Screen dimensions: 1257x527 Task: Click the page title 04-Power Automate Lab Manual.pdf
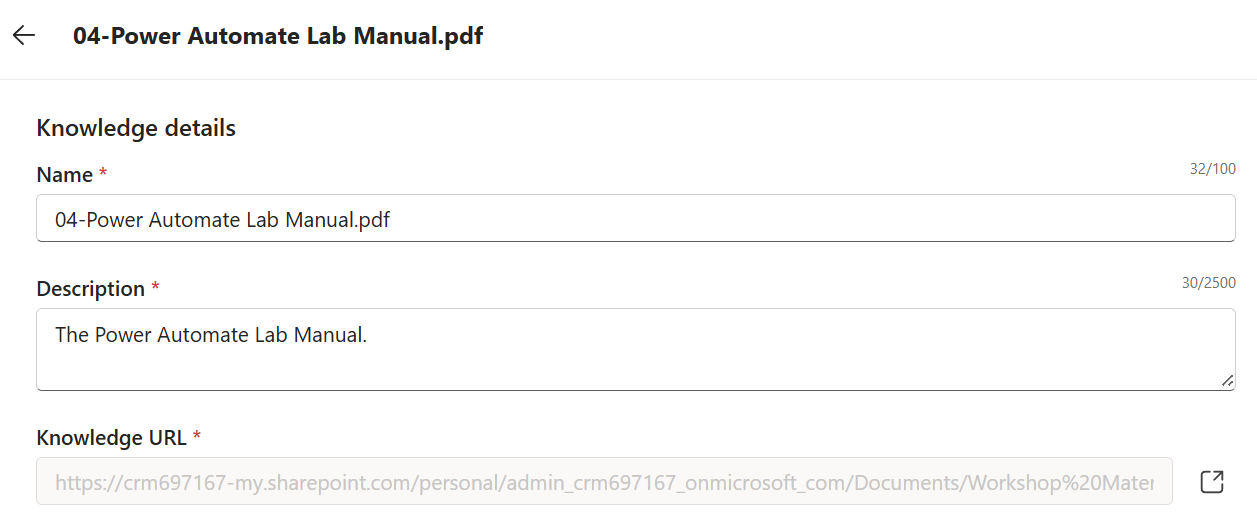coord(278,37)
